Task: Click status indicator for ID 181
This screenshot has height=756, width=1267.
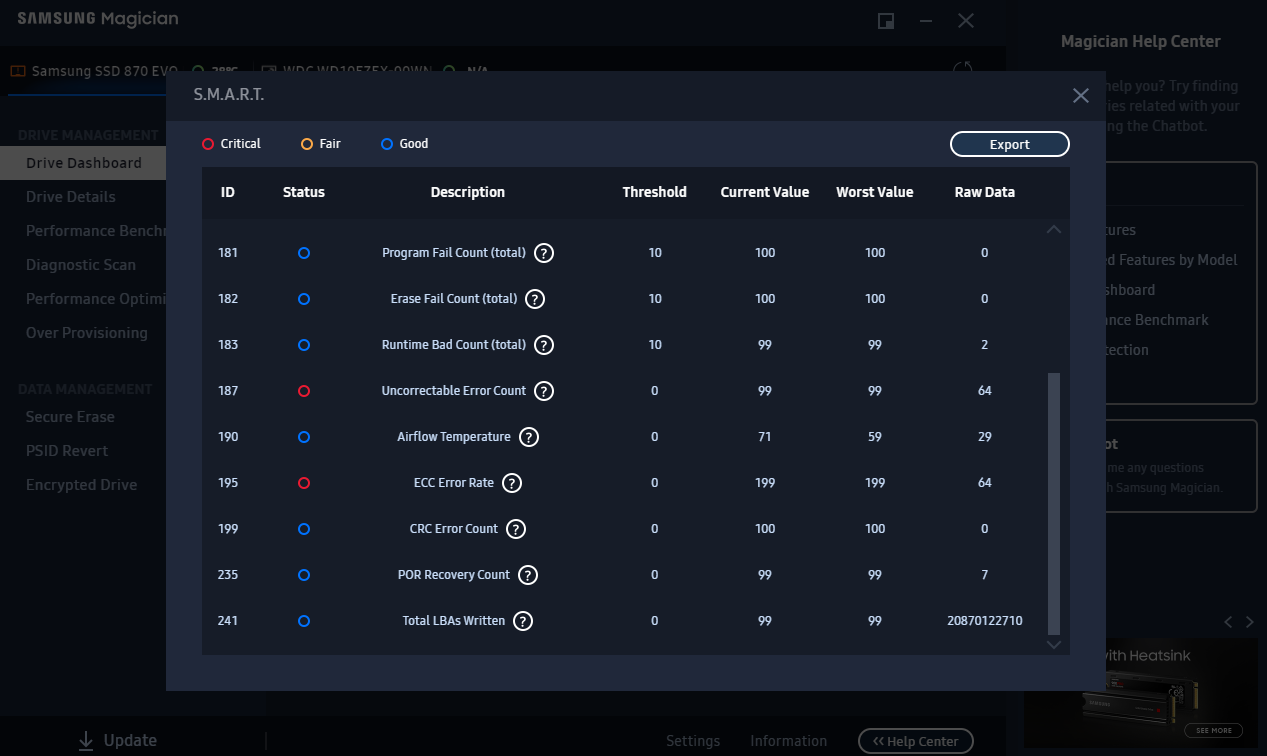Action: (304, 253)
